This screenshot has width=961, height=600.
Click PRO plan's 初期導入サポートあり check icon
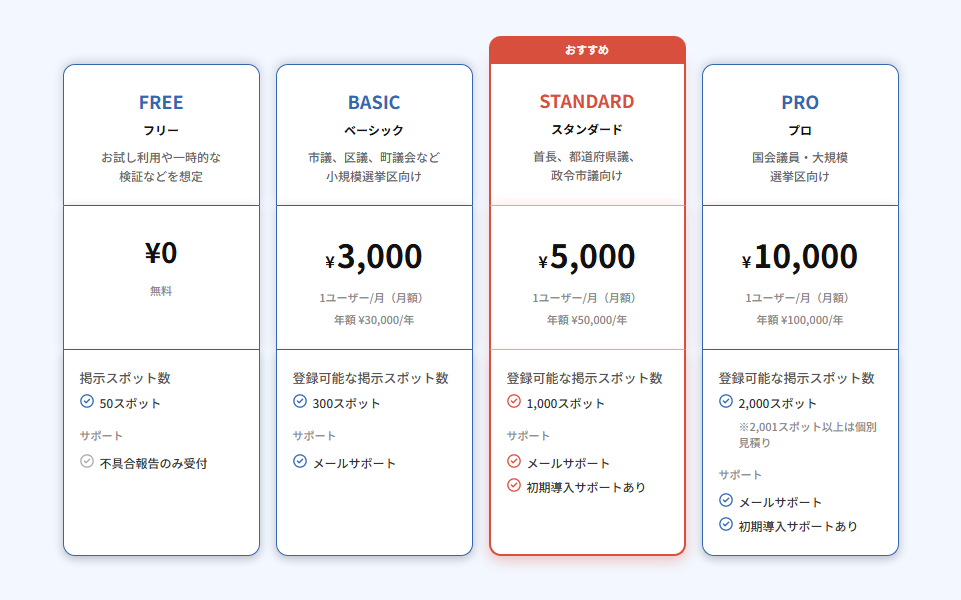click(x=726, y=525)
